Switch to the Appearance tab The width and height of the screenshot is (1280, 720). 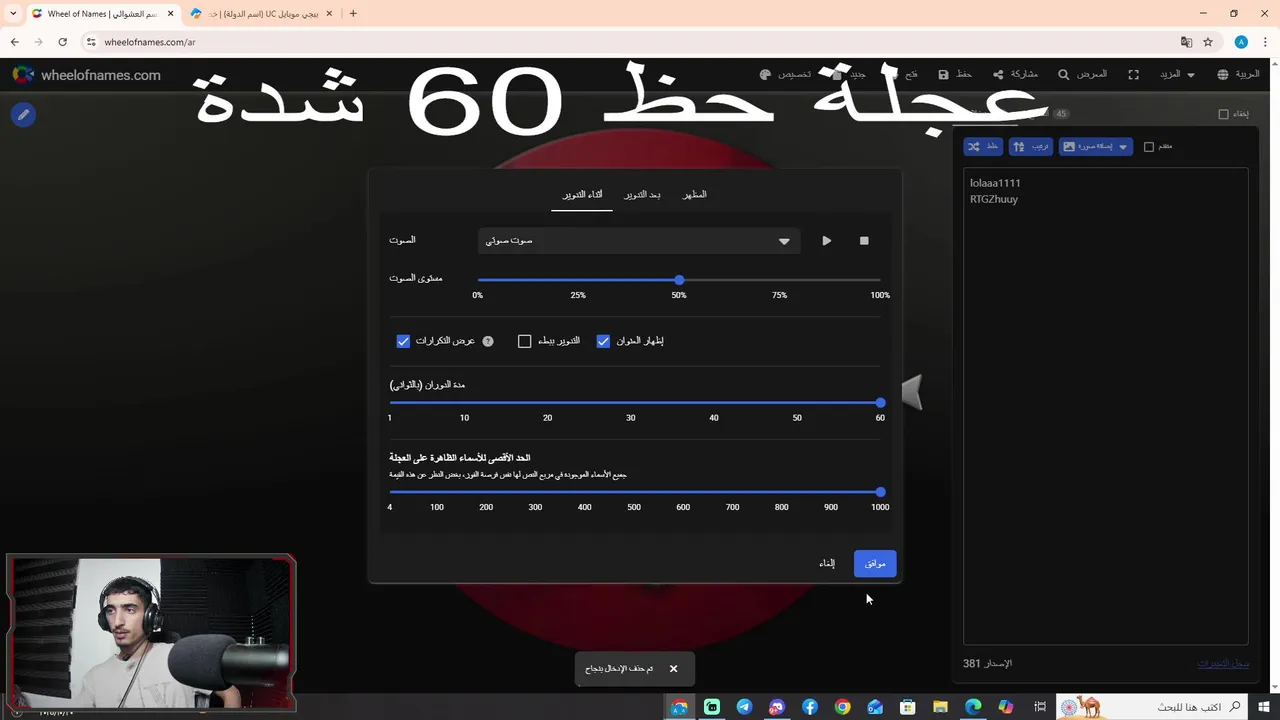[694, 195]
